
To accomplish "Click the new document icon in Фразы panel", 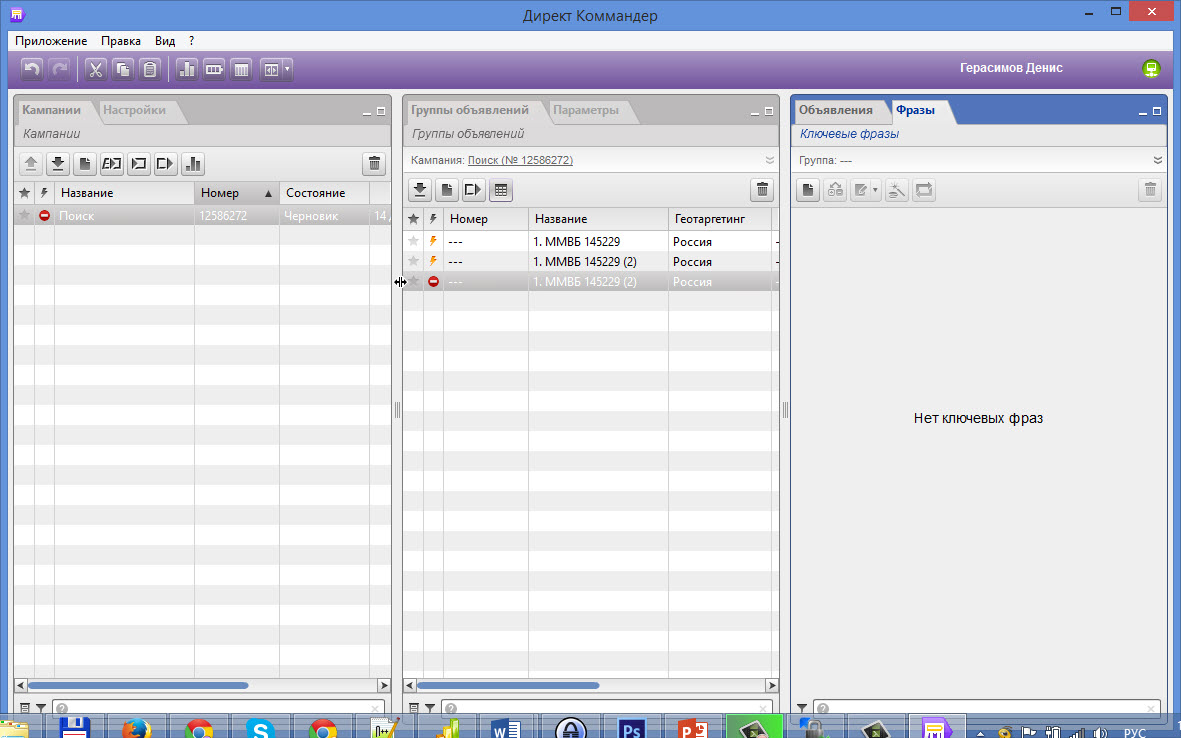I will pos(808,189).
